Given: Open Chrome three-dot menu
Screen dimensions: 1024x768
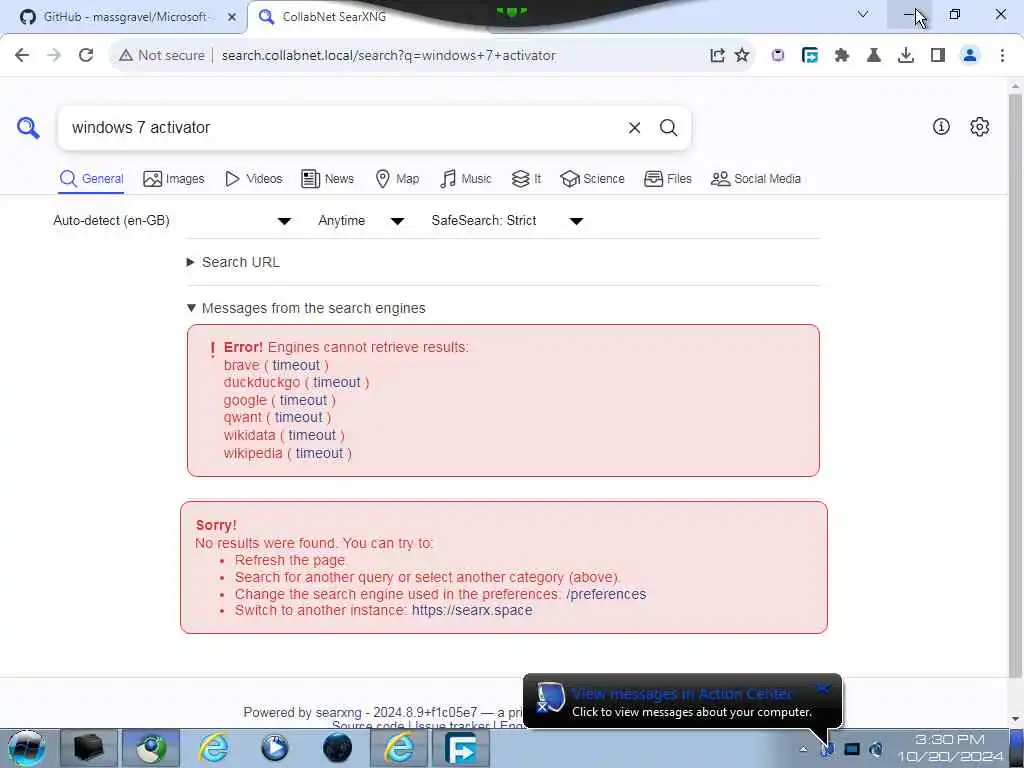Looking at the screenshot, I should [x=1002, y=56].
